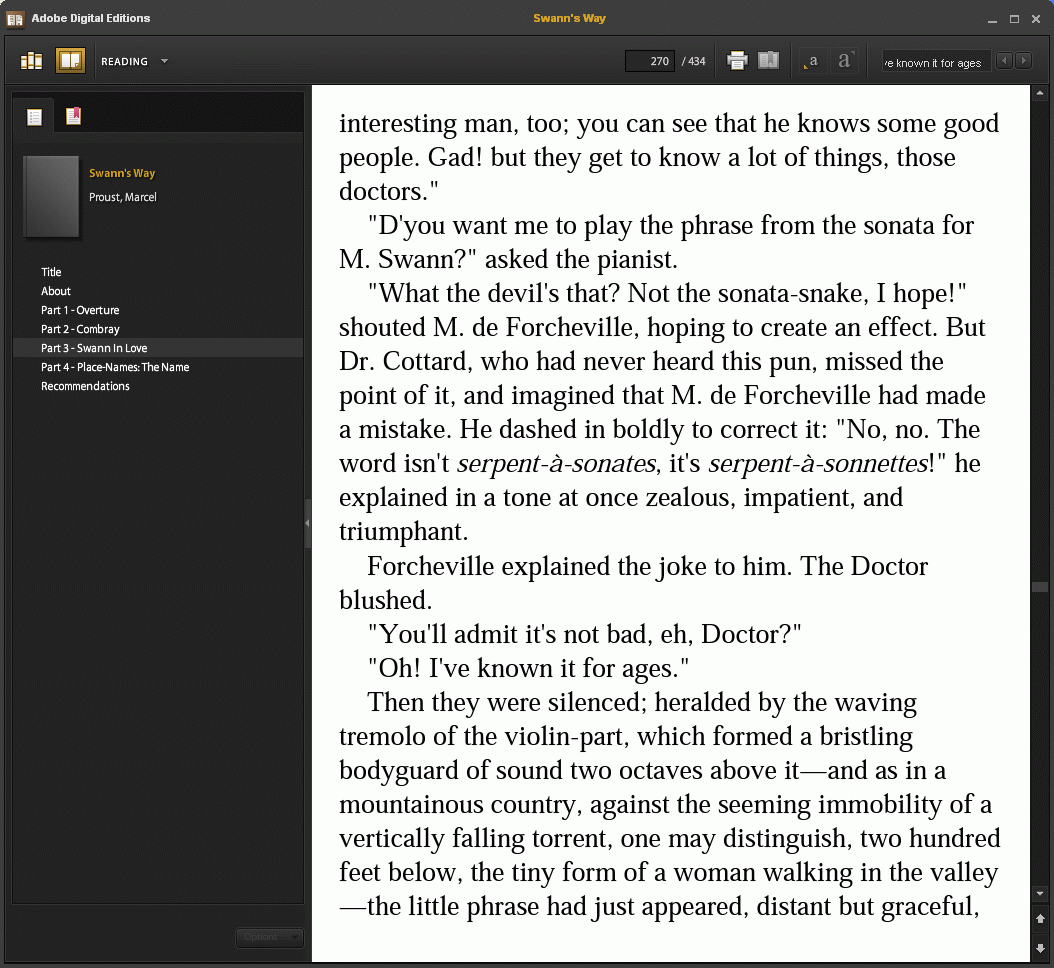Click the italic word 'serpent-à-sonates'
The width and height of the screenshot is (1054, 968).
click(556, 464)
